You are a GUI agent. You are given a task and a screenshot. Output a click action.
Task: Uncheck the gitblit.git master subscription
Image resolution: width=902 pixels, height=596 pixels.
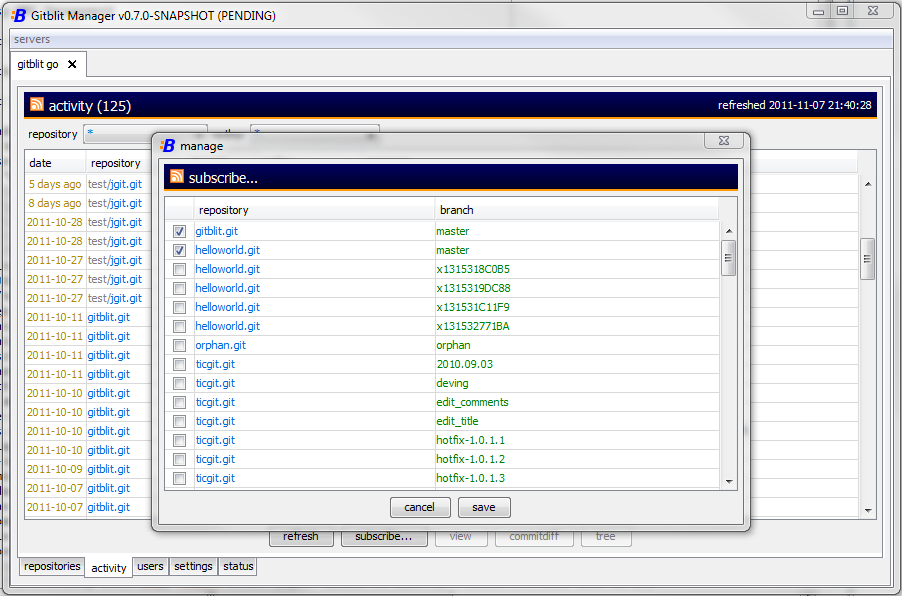tap(179, 231)
